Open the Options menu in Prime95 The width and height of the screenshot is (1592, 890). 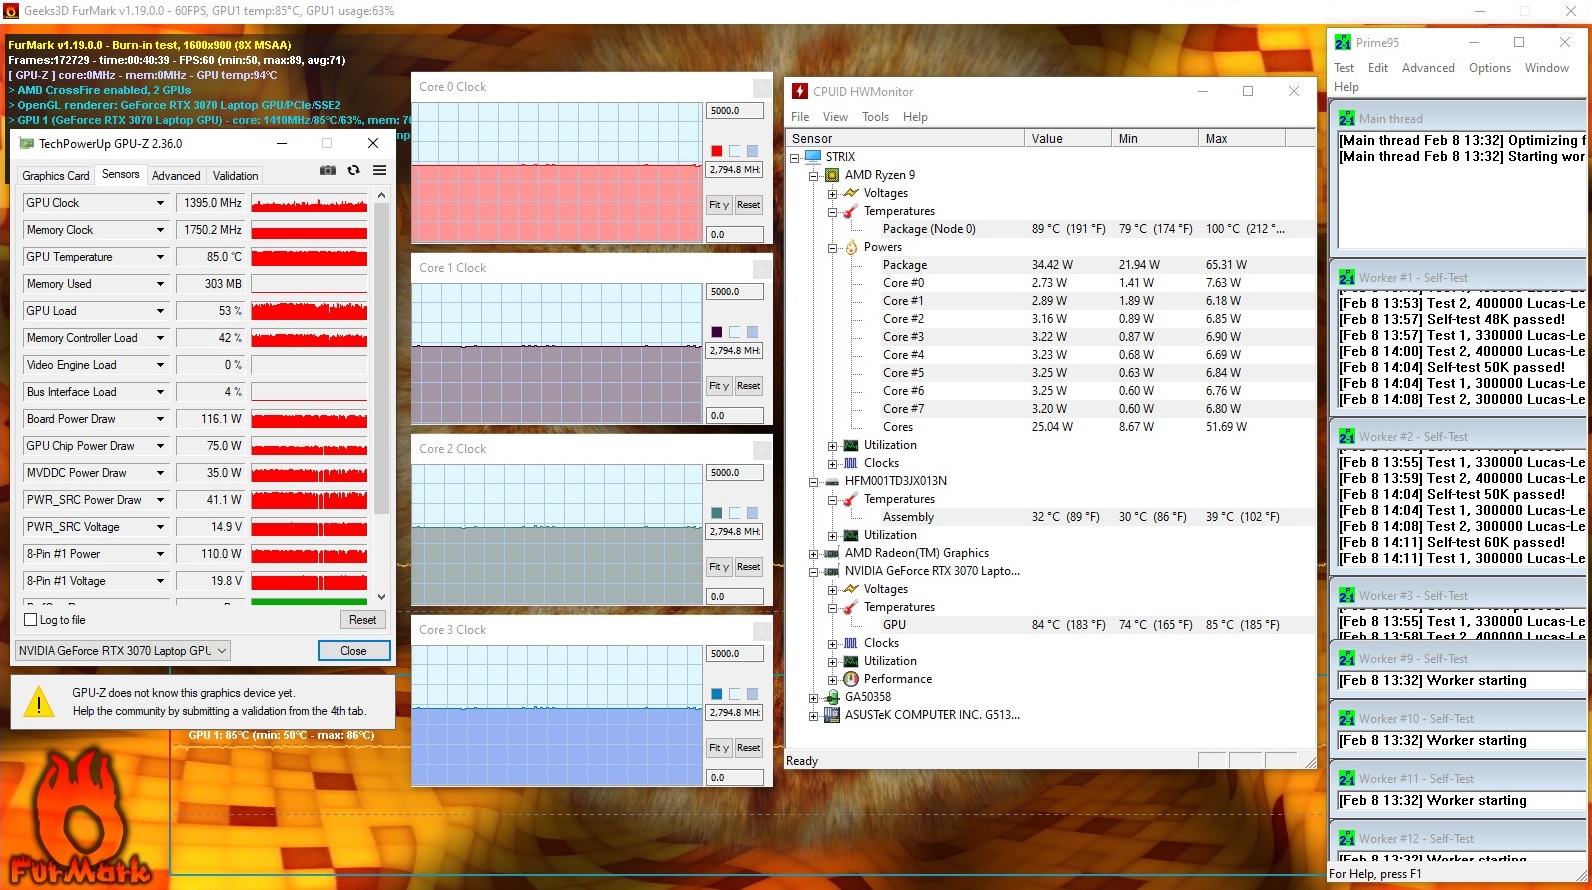click(1489, 68)
